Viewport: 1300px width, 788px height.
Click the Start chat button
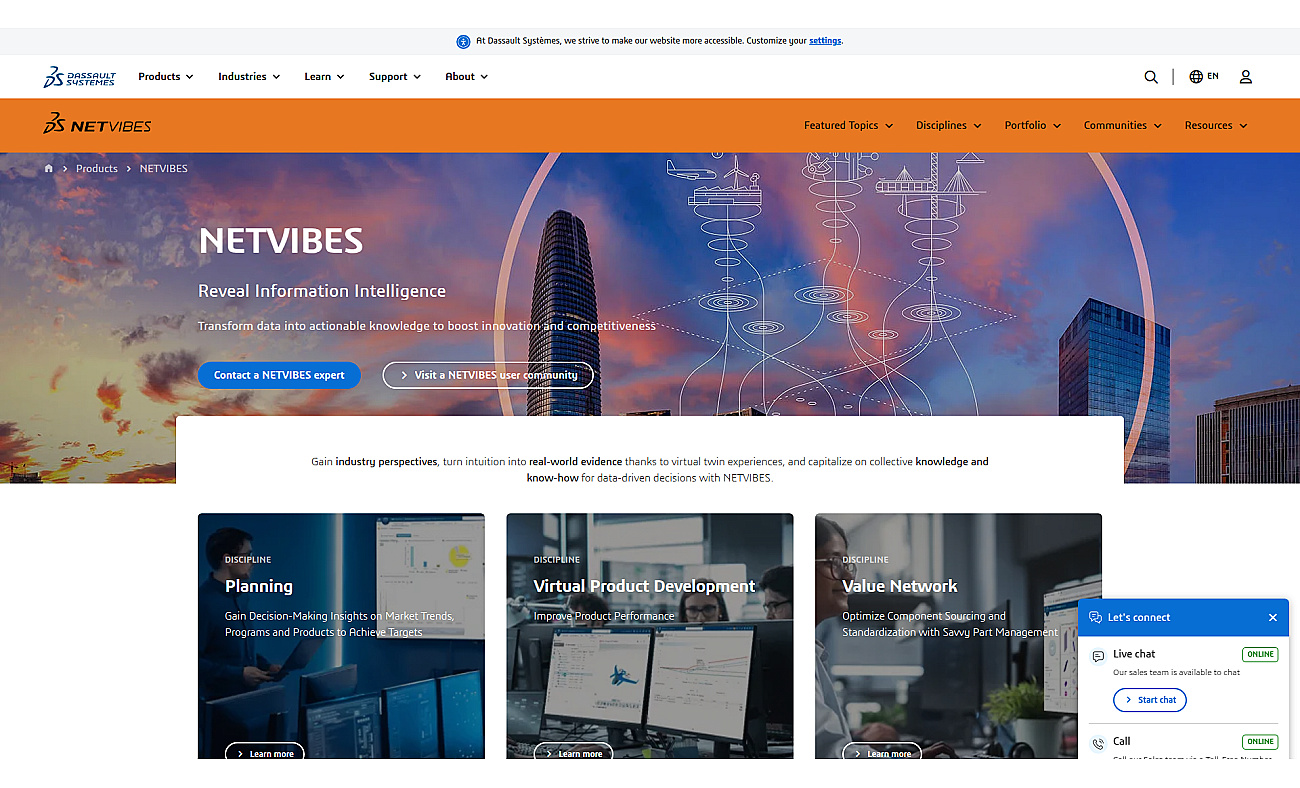1150,700
